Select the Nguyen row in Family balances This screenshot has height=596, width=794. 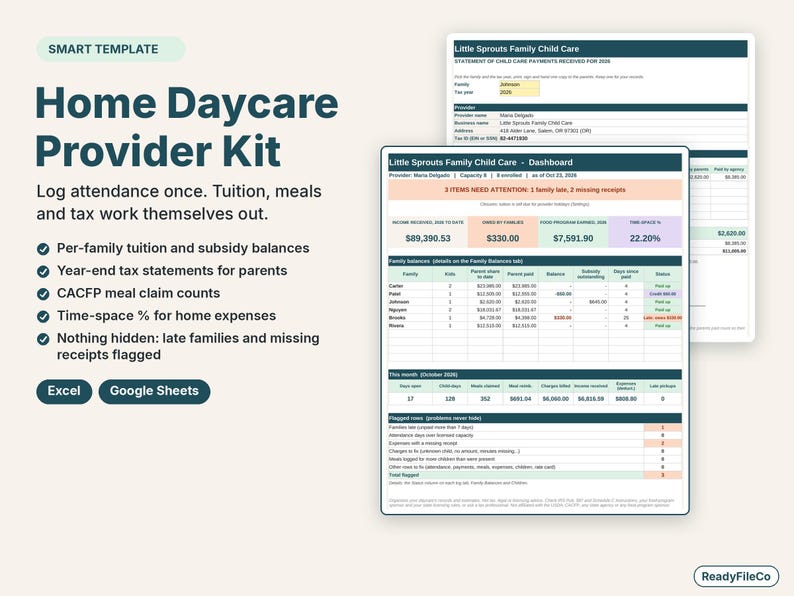(535, 310)
